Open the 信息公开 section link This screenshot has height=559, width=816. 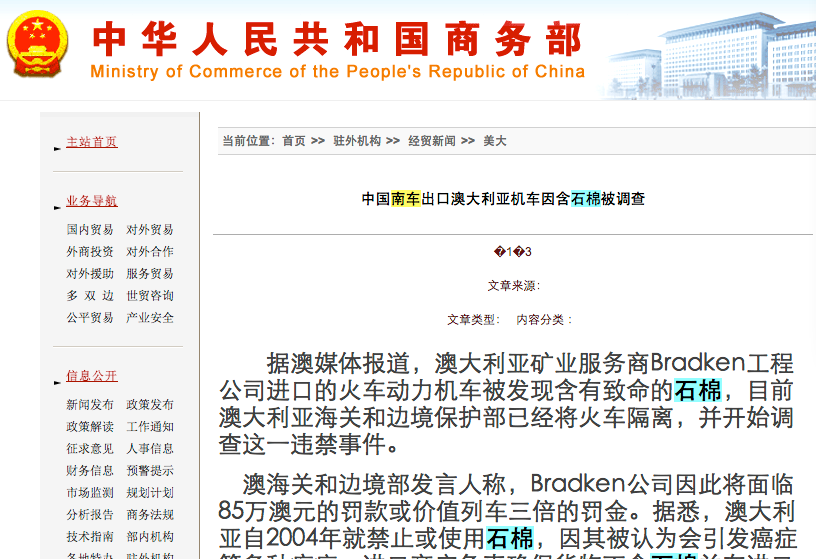coord(92,375)
